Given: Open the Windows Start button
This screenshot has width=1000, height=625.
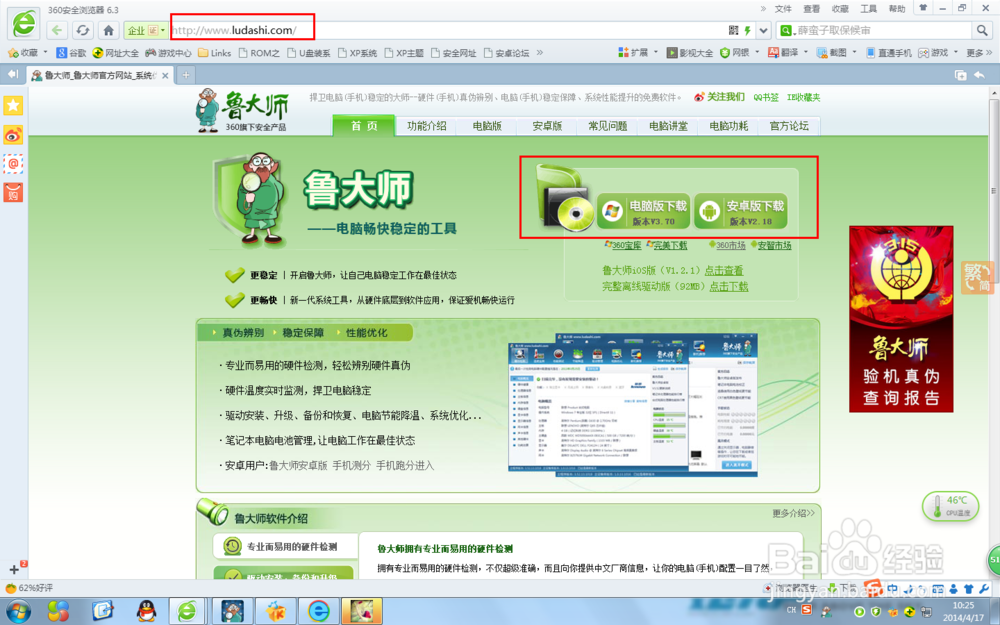Looking at the screenshot, I should click(18, 611).
